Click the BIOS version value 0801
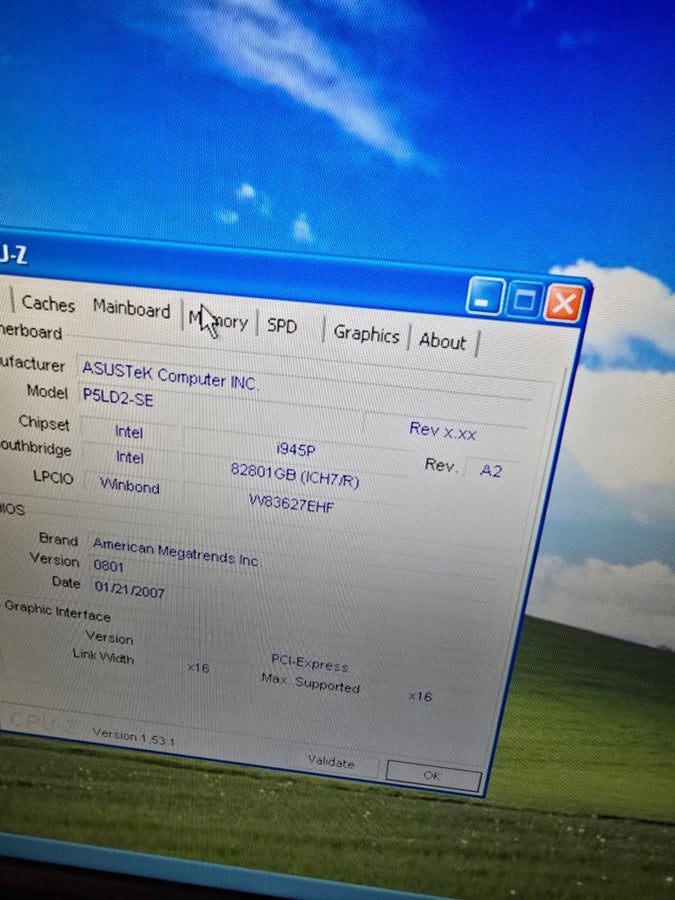675x900 pixels. pos(108,565)
